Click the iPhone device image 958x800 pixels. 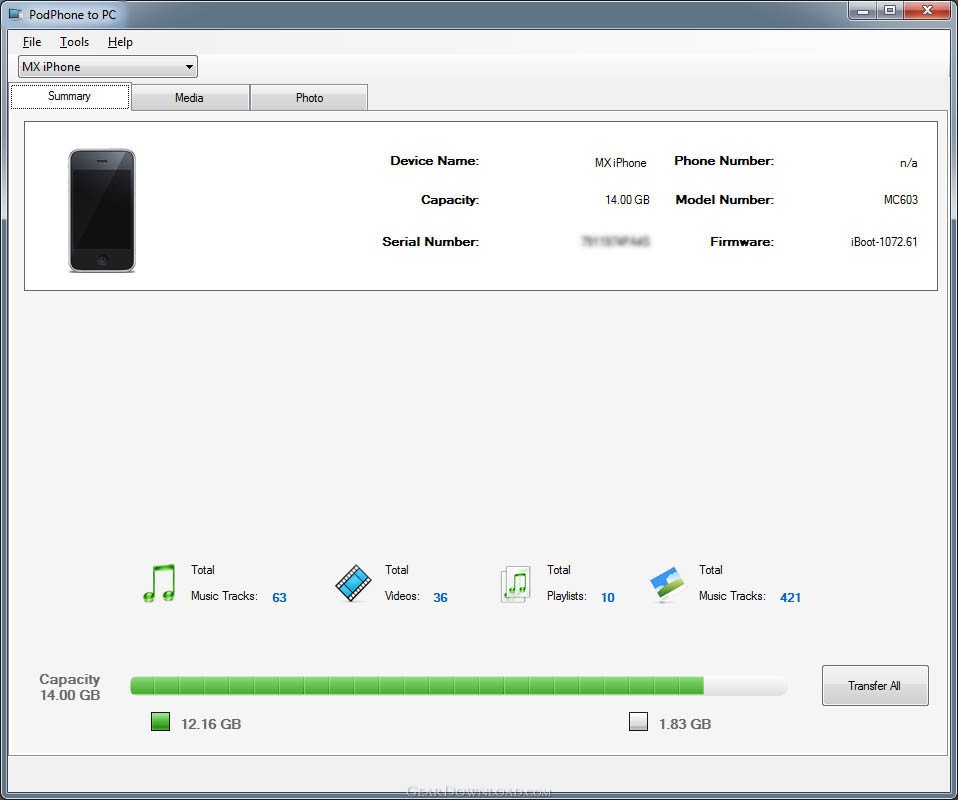(102, 210)
